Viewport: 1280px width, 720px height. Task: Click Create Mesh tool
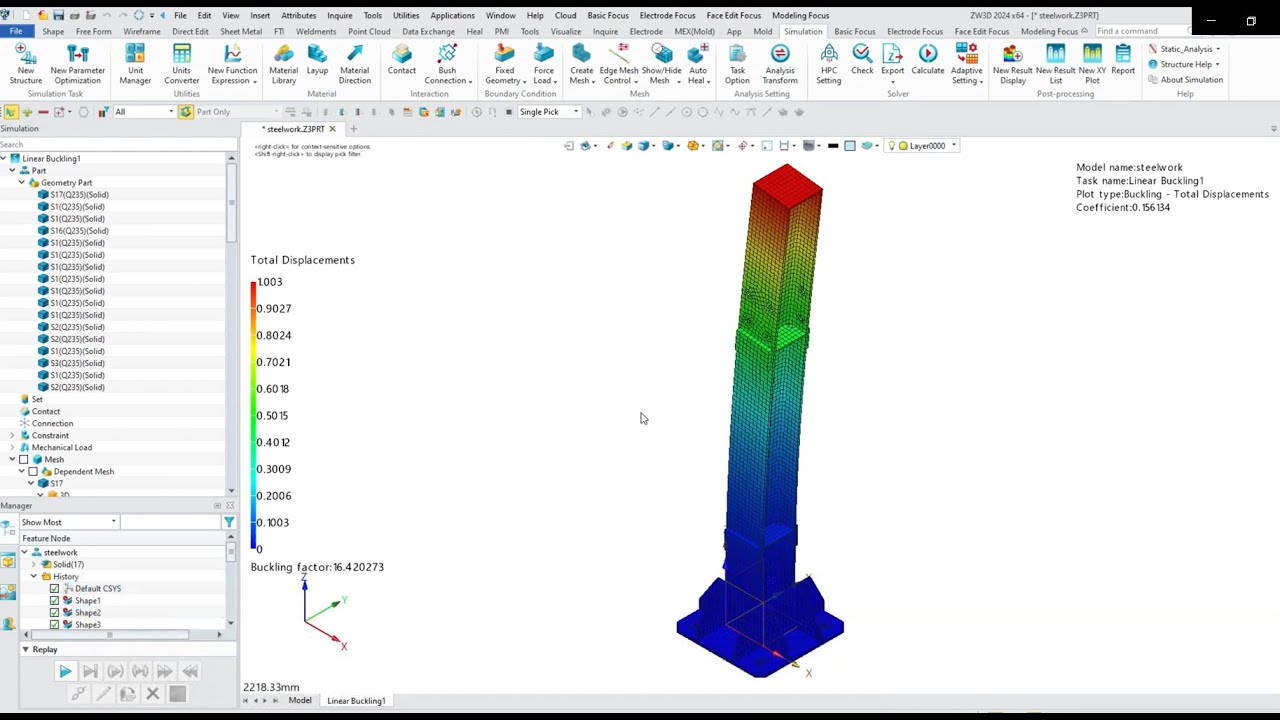[x=581, y=64]
